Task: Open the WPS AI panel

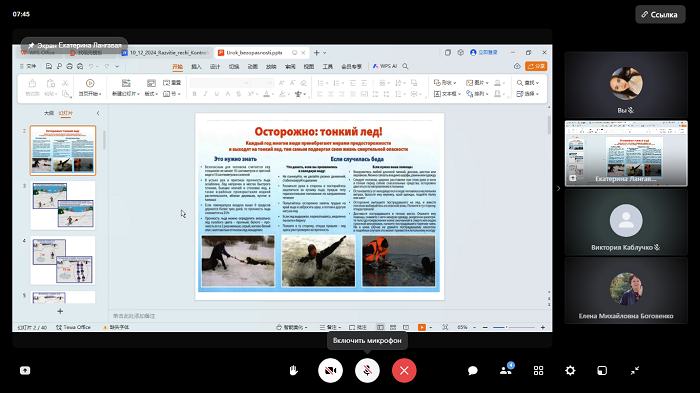Action: [385, 66]
